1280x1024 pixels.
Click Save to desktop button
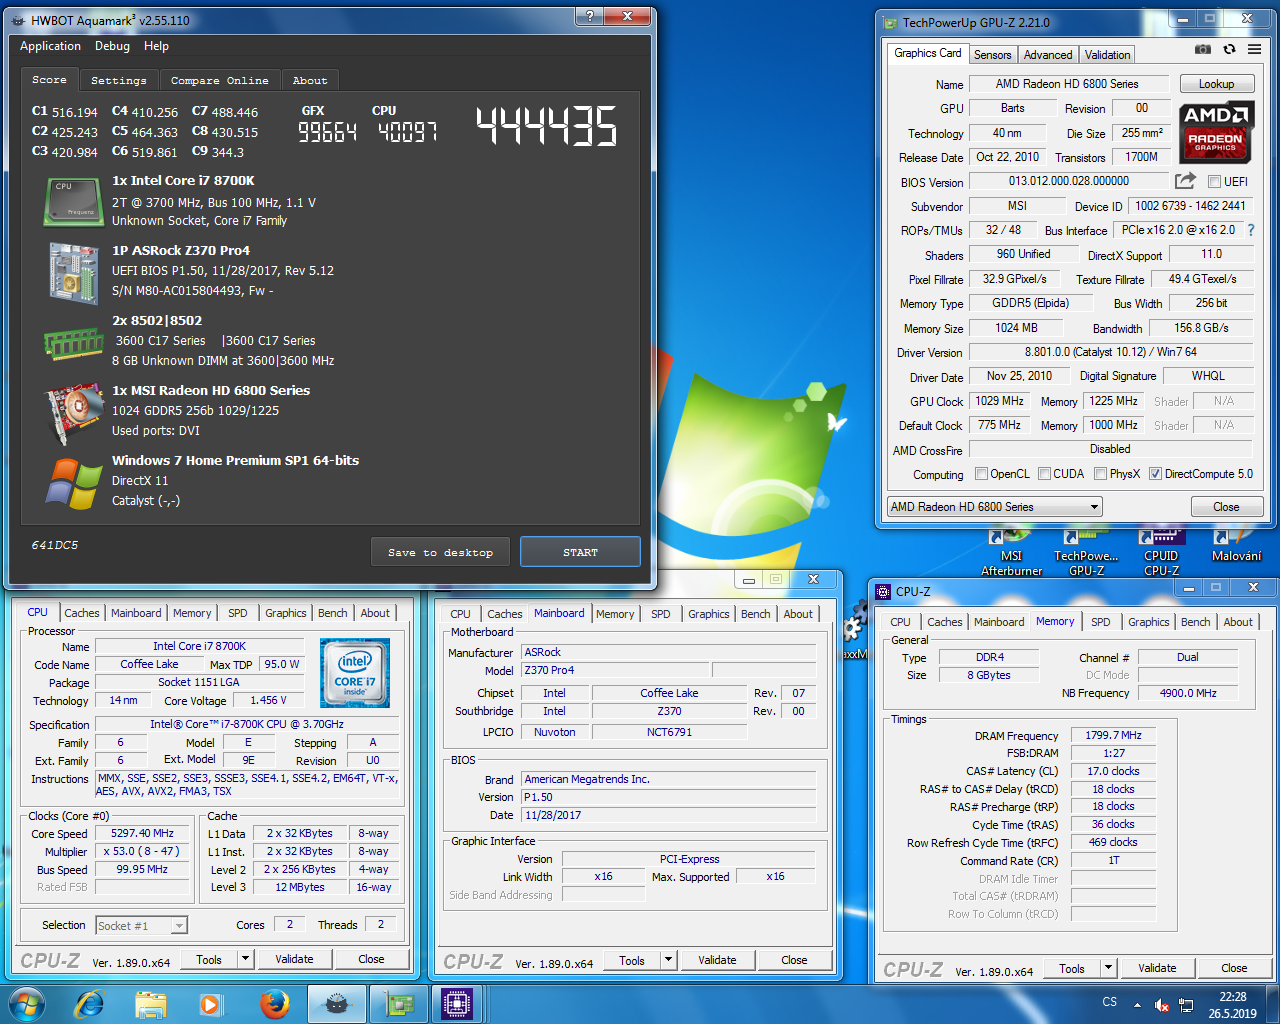pos(440,552)
